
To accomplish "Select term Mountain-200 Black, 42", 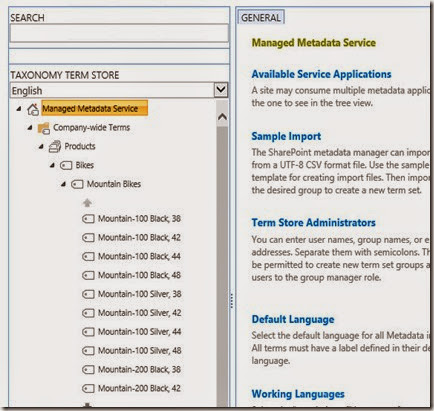I will pyautogui.click(x=139, y=388).
